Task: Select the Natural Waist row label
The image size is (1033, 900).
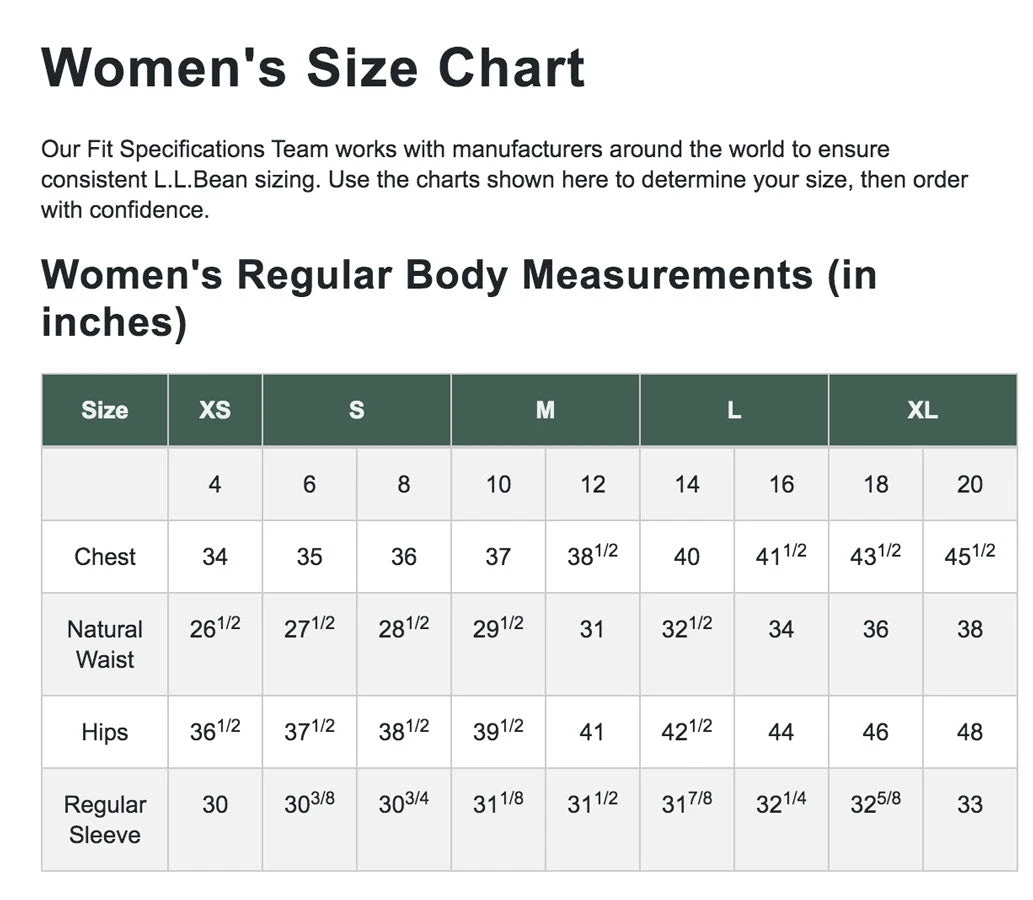Action: [105, 644]
